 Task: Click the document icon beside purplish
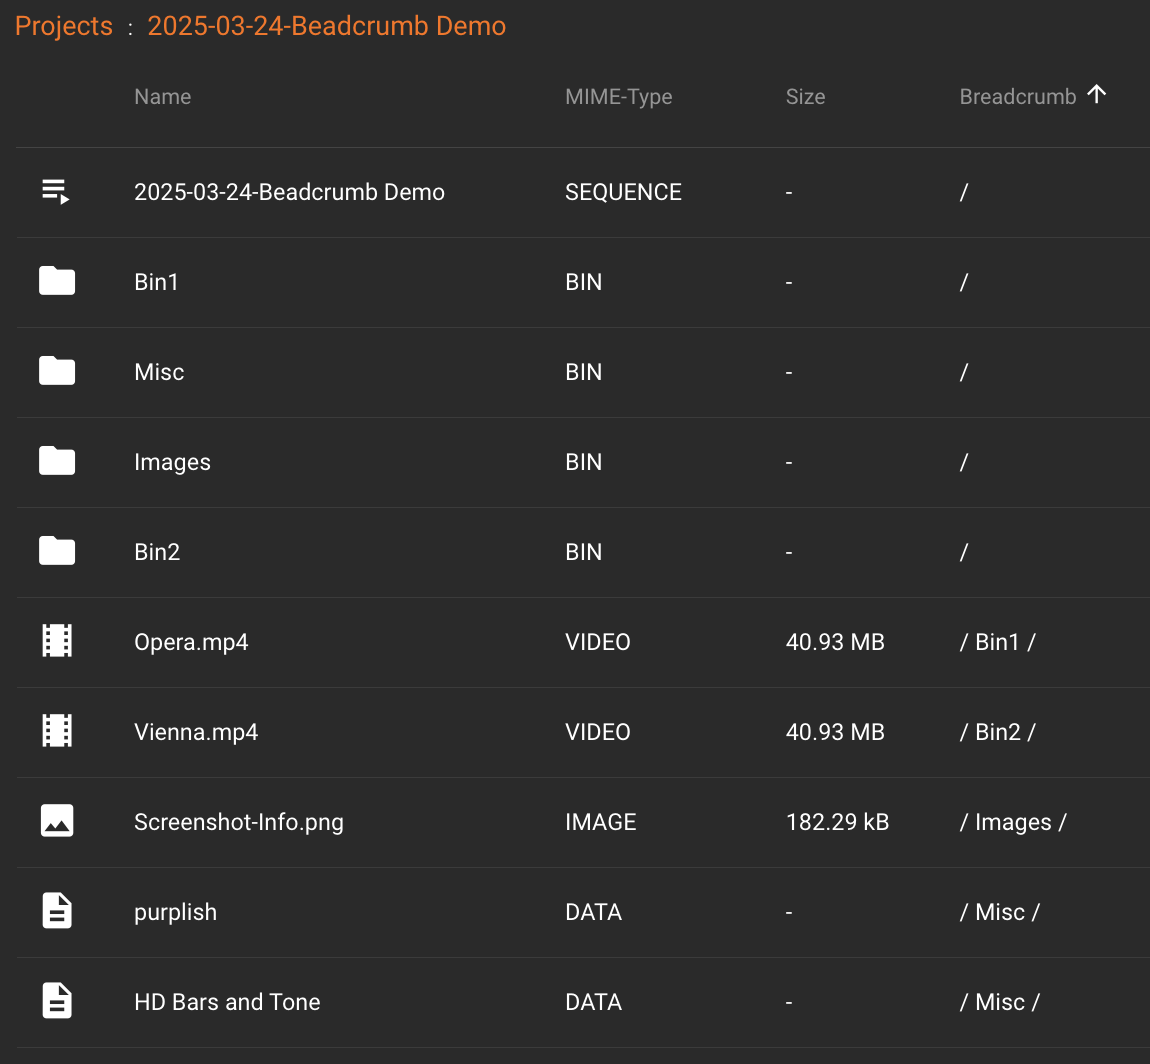pyautogui.click(x=57, y=911)
